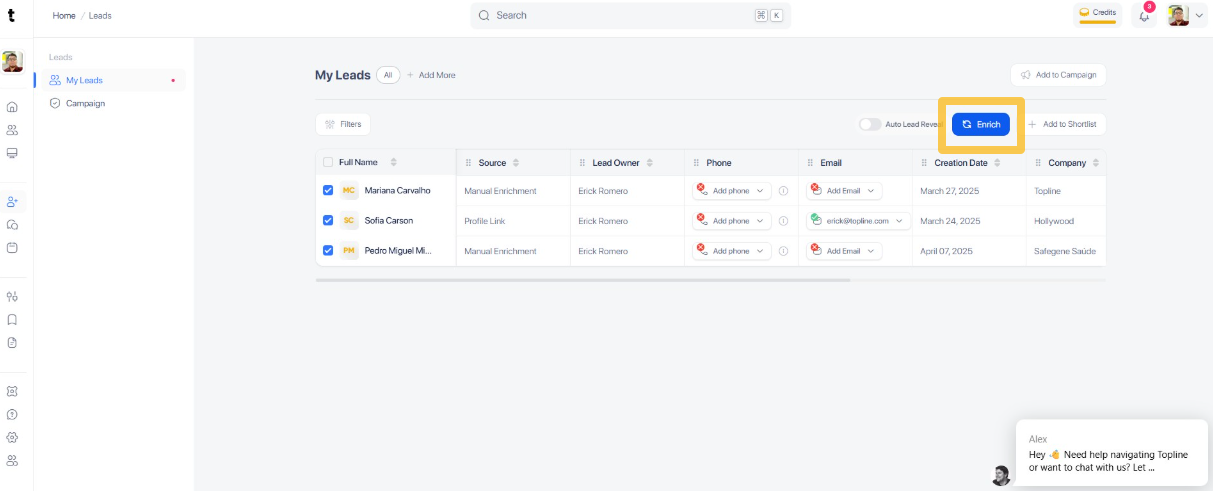1213x491 pixels.
Task: Click the chat agent avatar at bottom right
Action: (1001, 475)
